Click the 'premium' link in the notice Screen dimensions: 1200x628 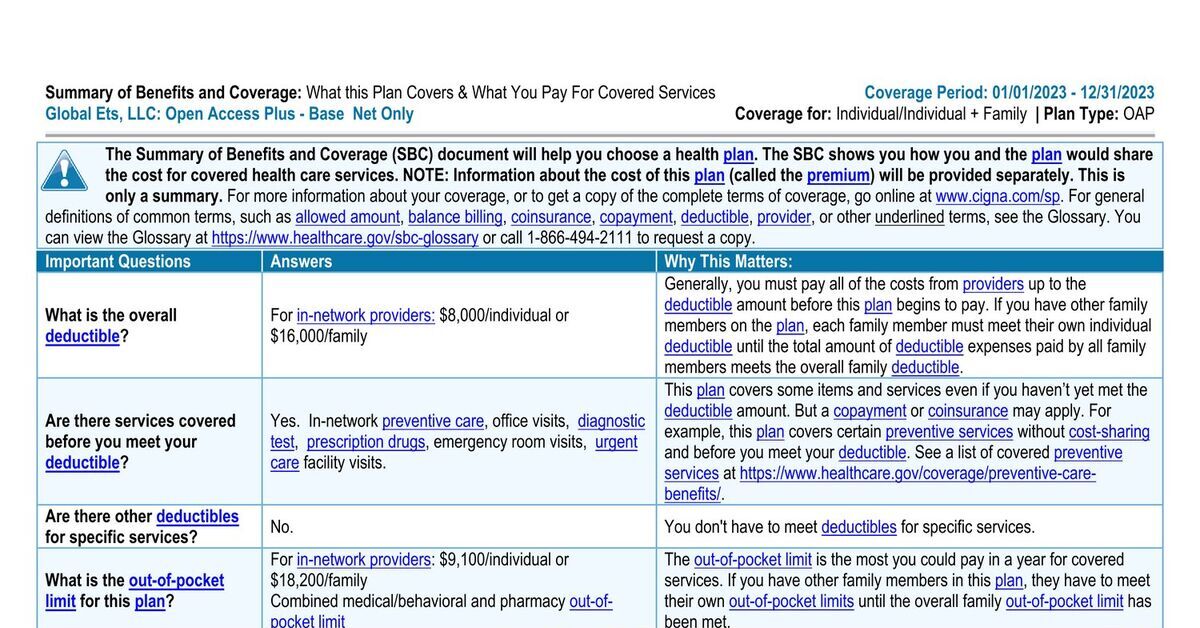coord(839,175)
